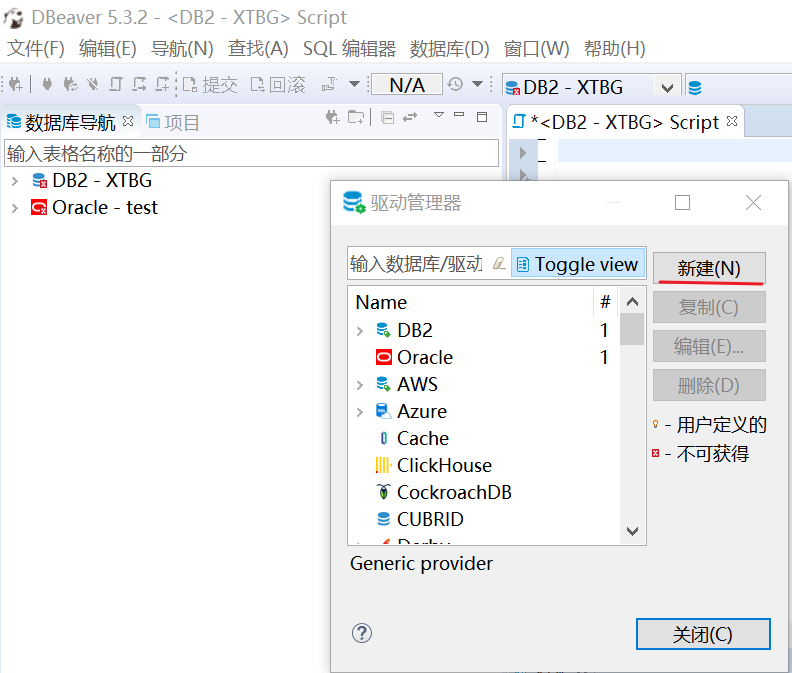Image resolution: width=792 pixels, height=673 pixels.
Task: Select the Oracle driver in list
Action: 425,357
